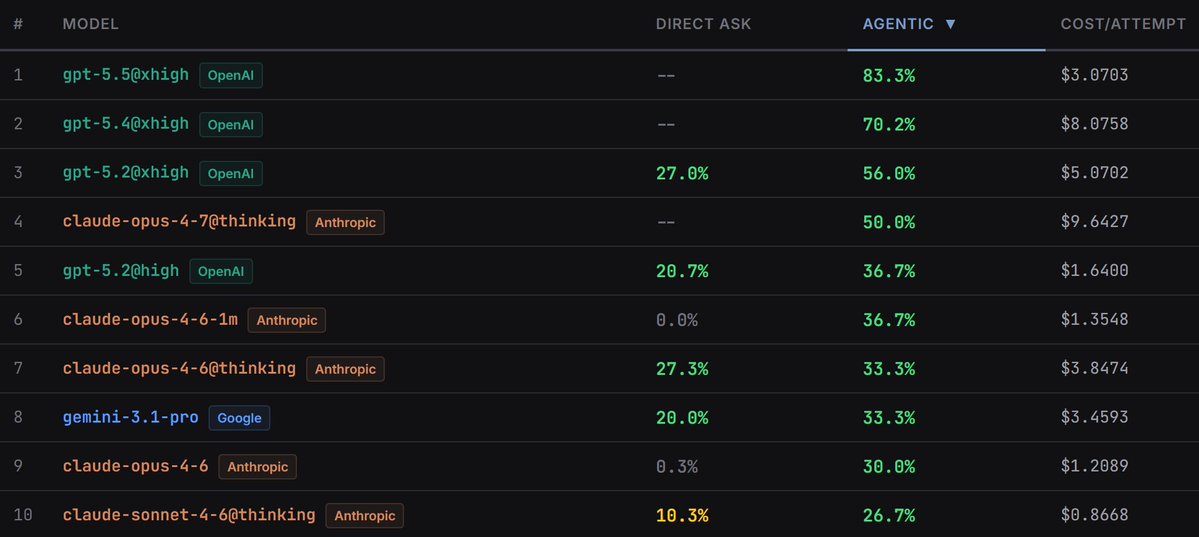The image size is (1199, 537).
Task: Click the Anthropic badge beside claude-opus-4-6-1m
Action: (287, 321)
